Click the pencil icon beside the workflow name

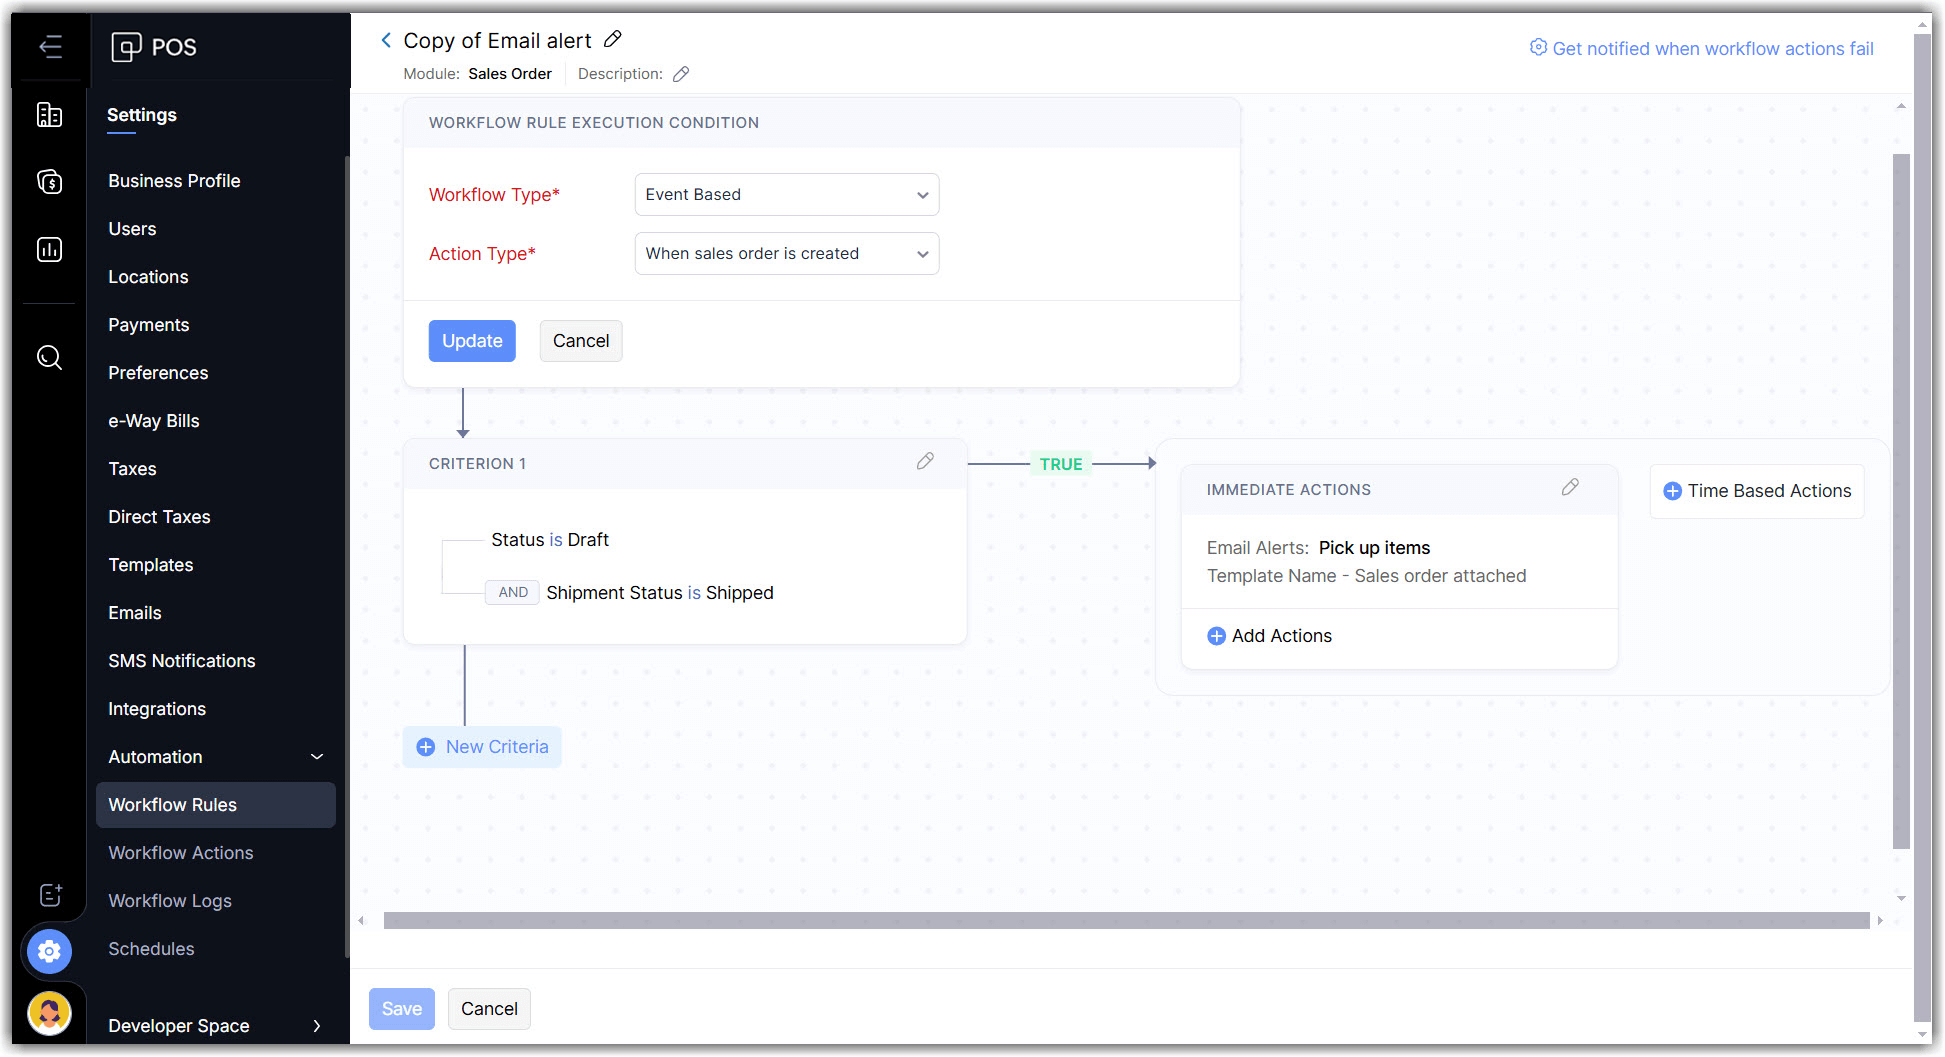(x=613, y=40)
